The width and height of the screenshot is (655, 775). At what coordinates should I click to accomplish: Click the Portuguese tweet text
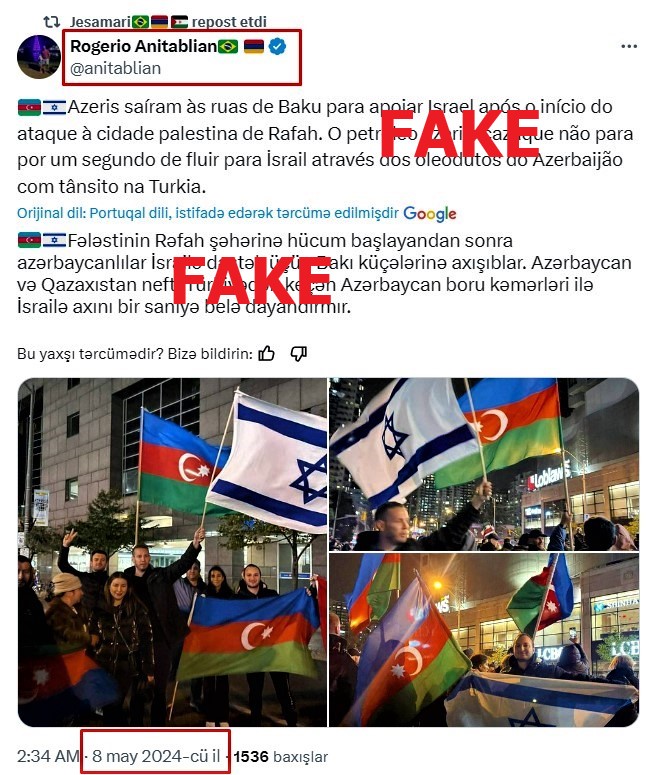pos(325,147)
